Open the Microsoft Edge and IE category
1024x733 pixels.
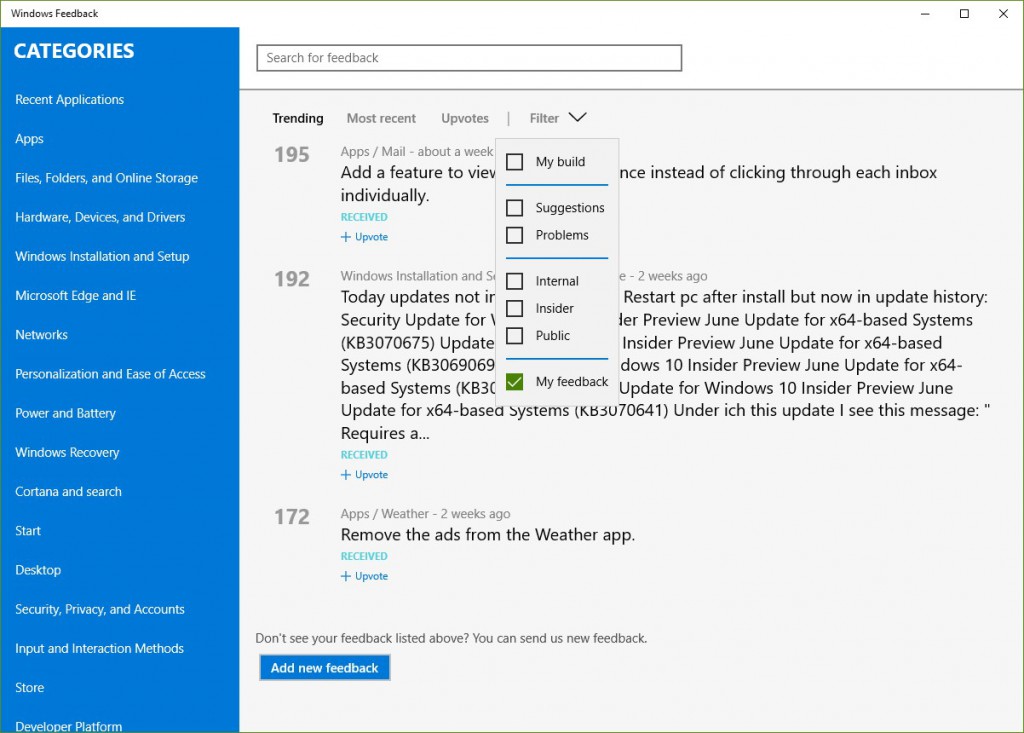pyautogui.click(x=76, y=295)
